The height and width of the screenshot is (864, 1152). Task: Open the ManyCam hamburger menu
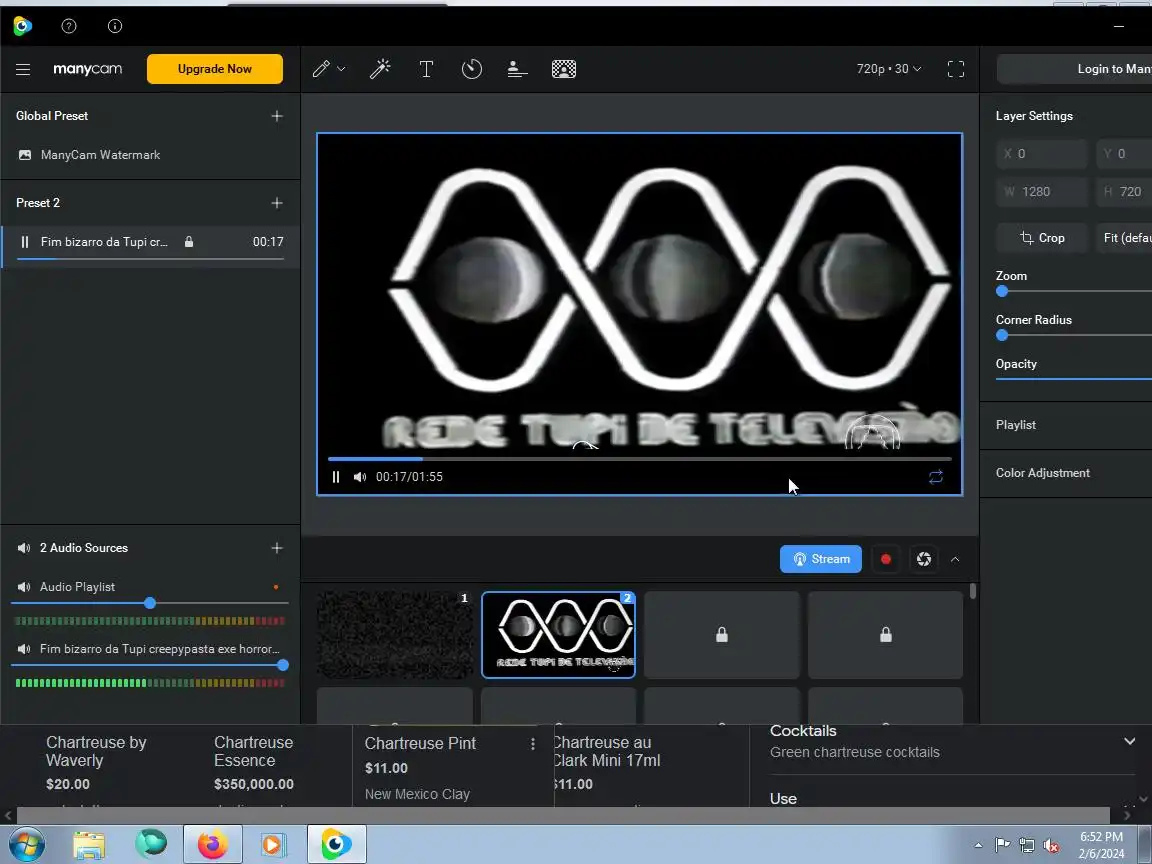[x=23, y=69]
